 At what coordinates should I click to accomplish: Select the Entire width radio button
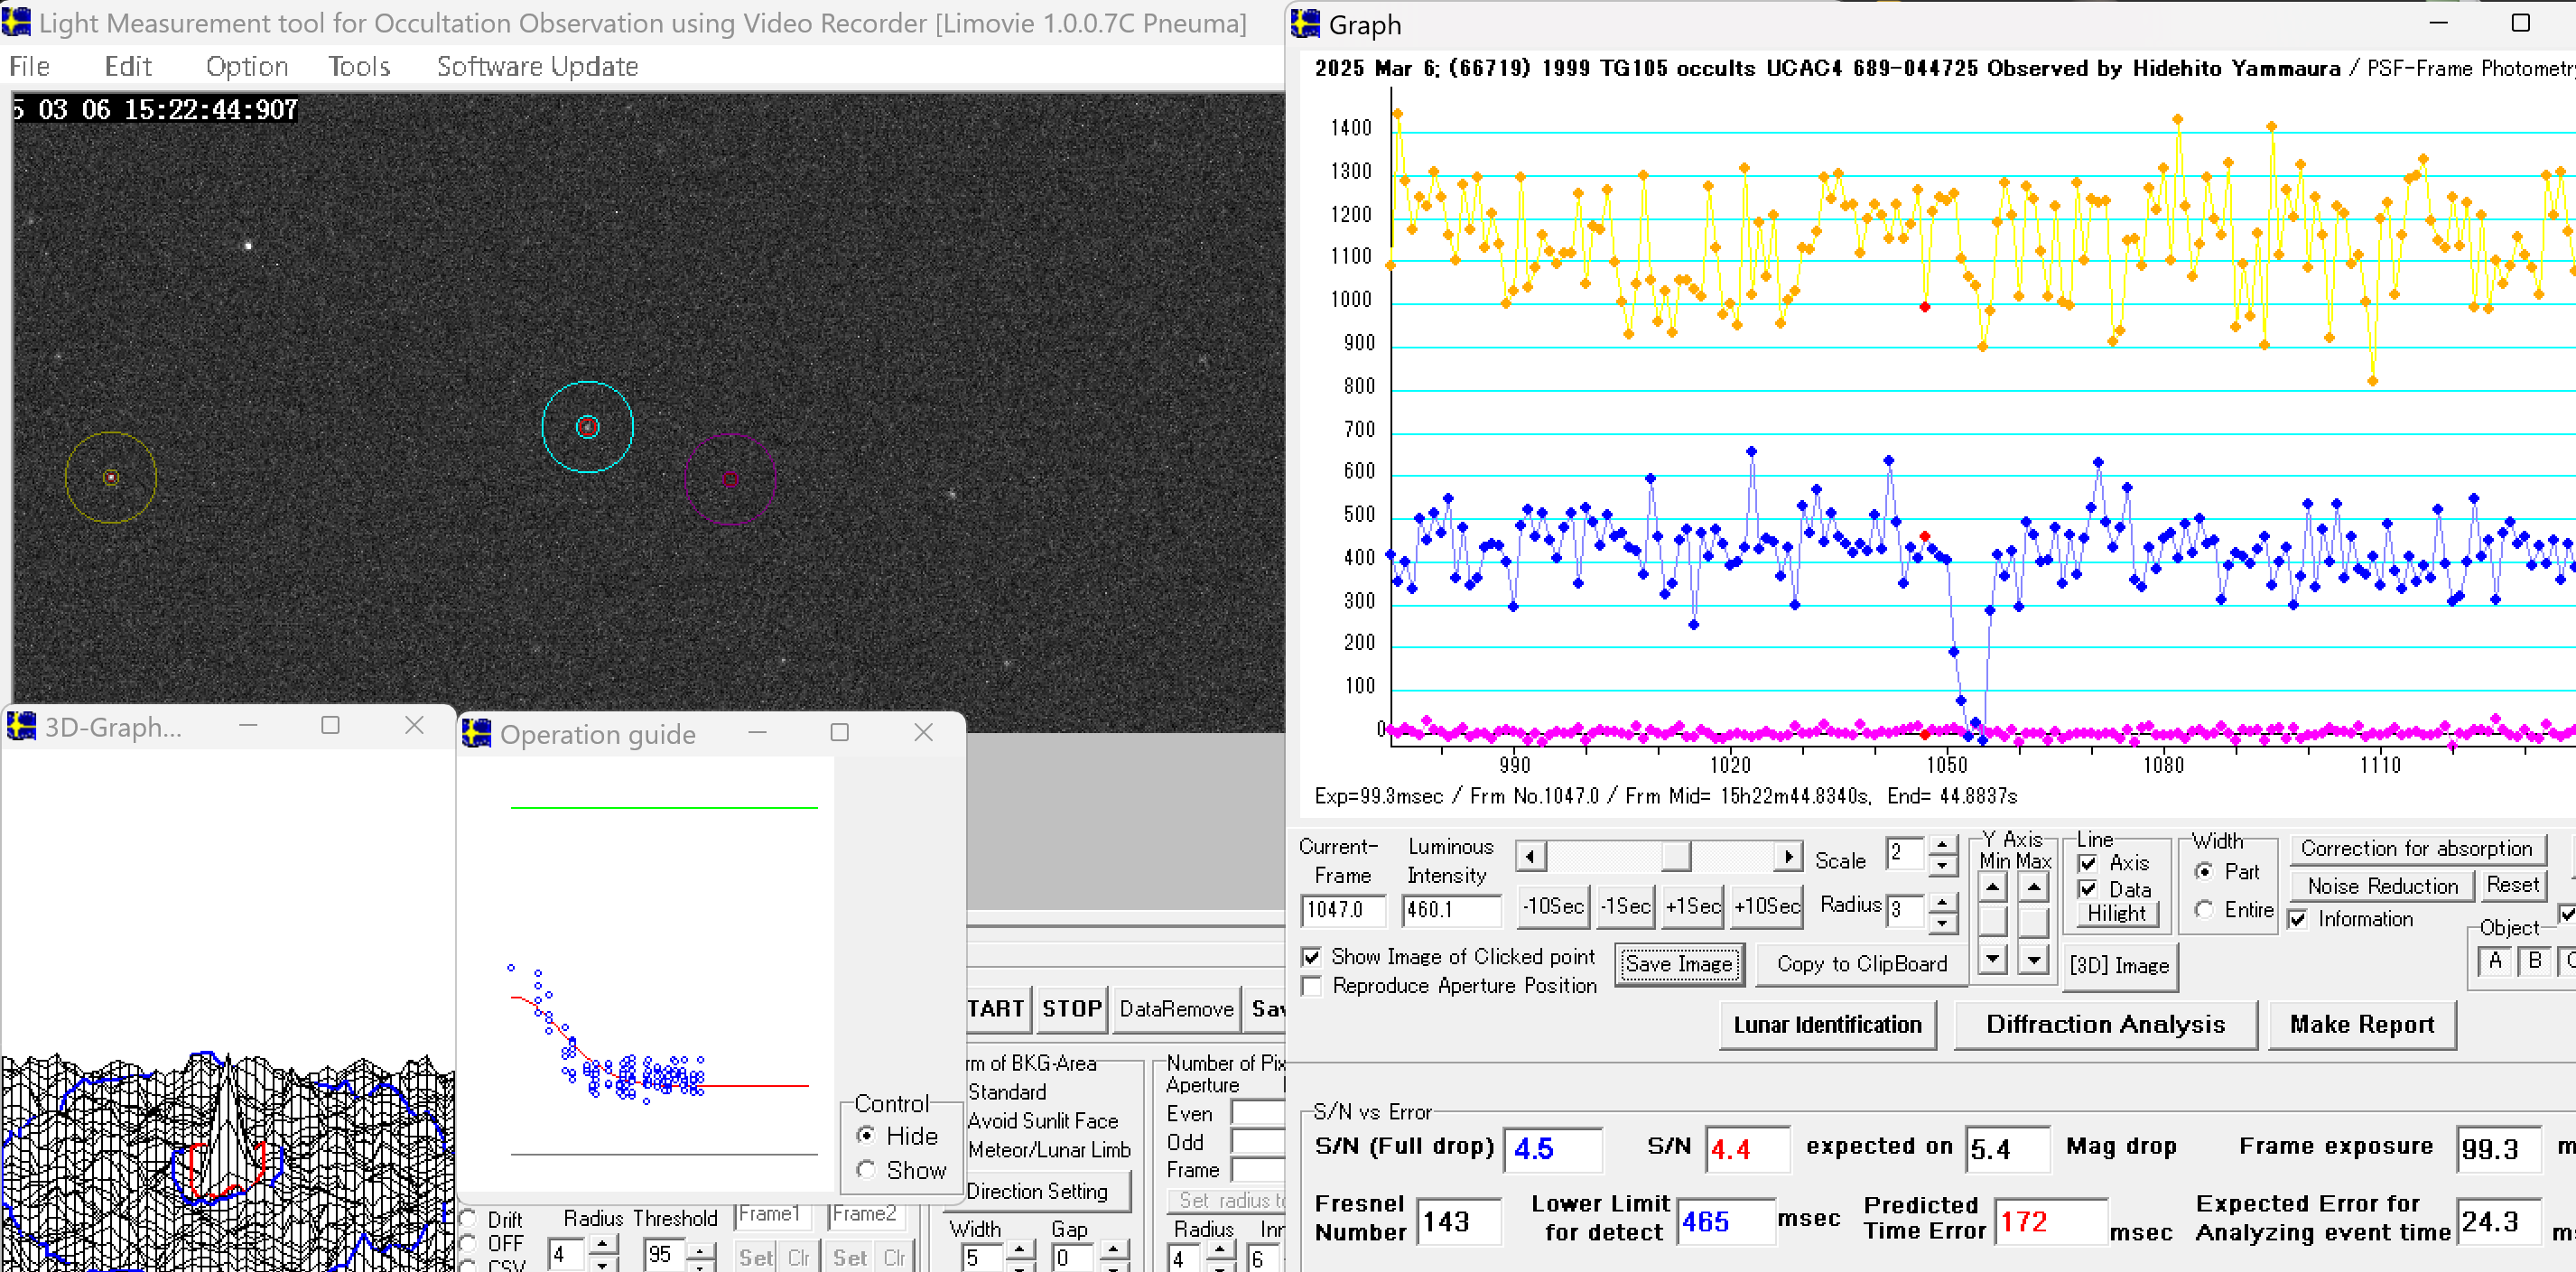(2204, 909)
